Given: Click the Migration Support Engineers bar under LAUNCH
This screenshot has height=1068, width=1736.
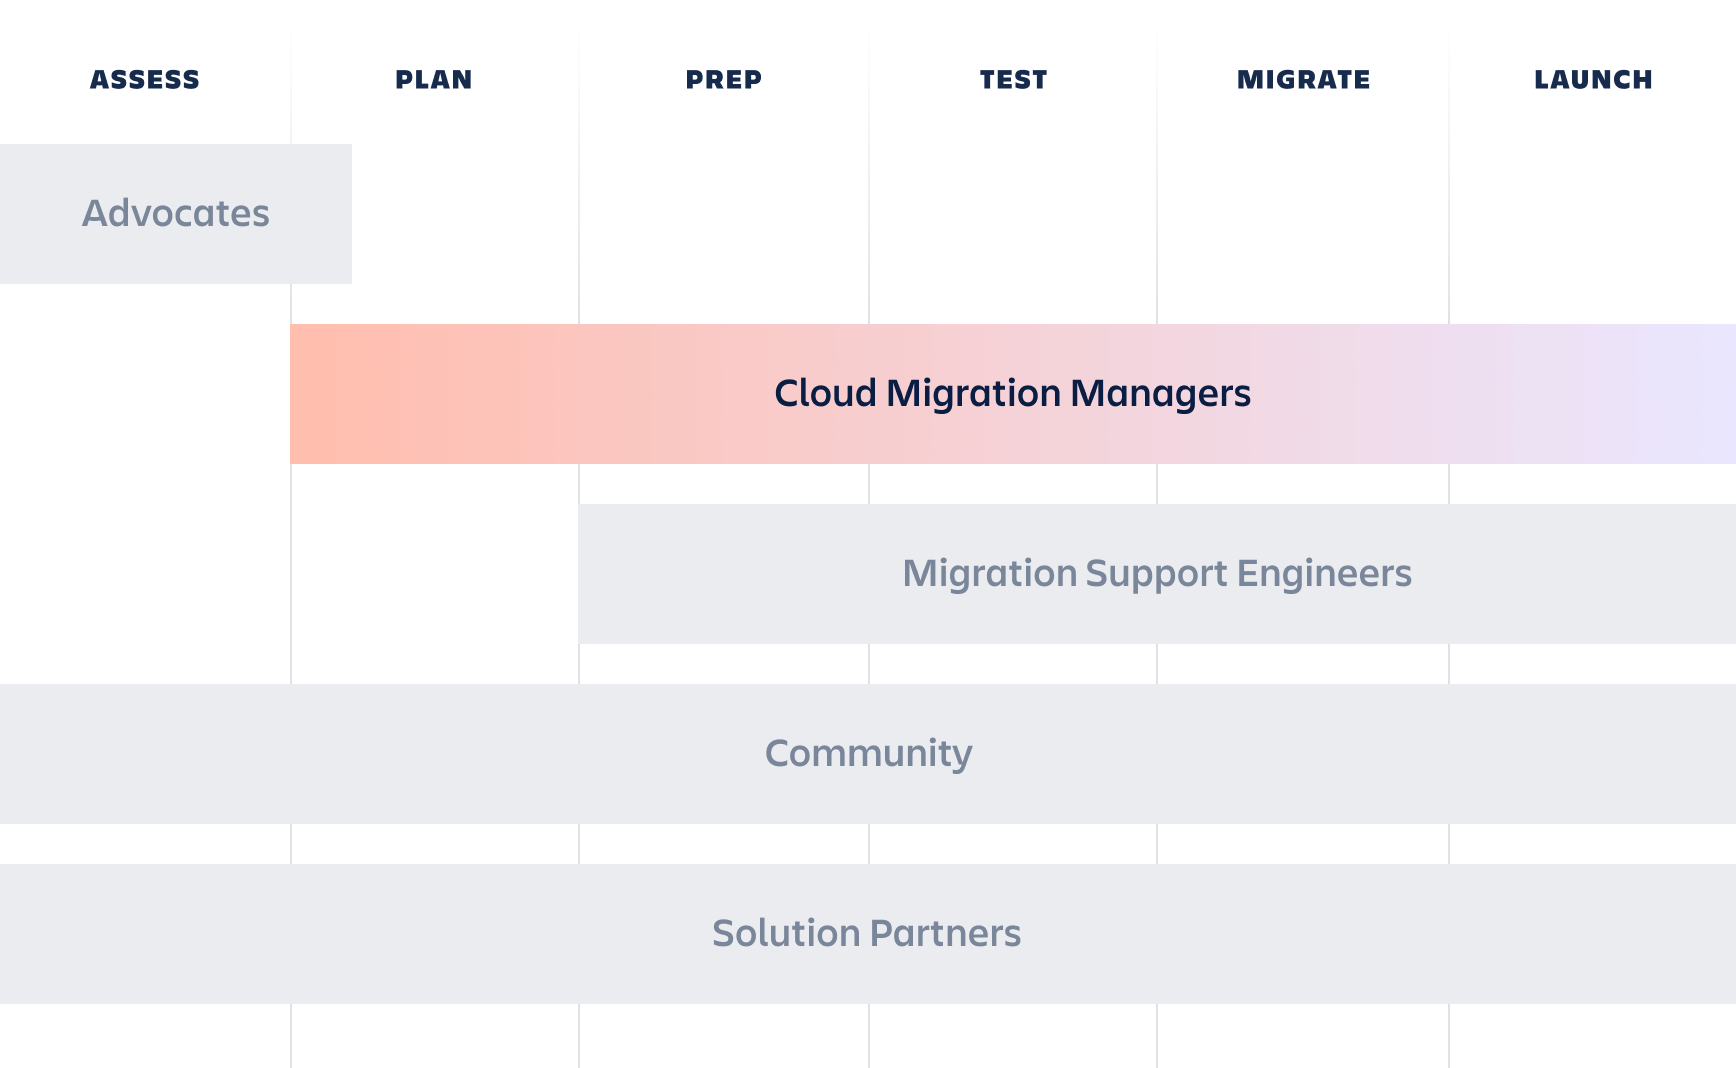Looking at the screenshot, I should click(1592, 574).
